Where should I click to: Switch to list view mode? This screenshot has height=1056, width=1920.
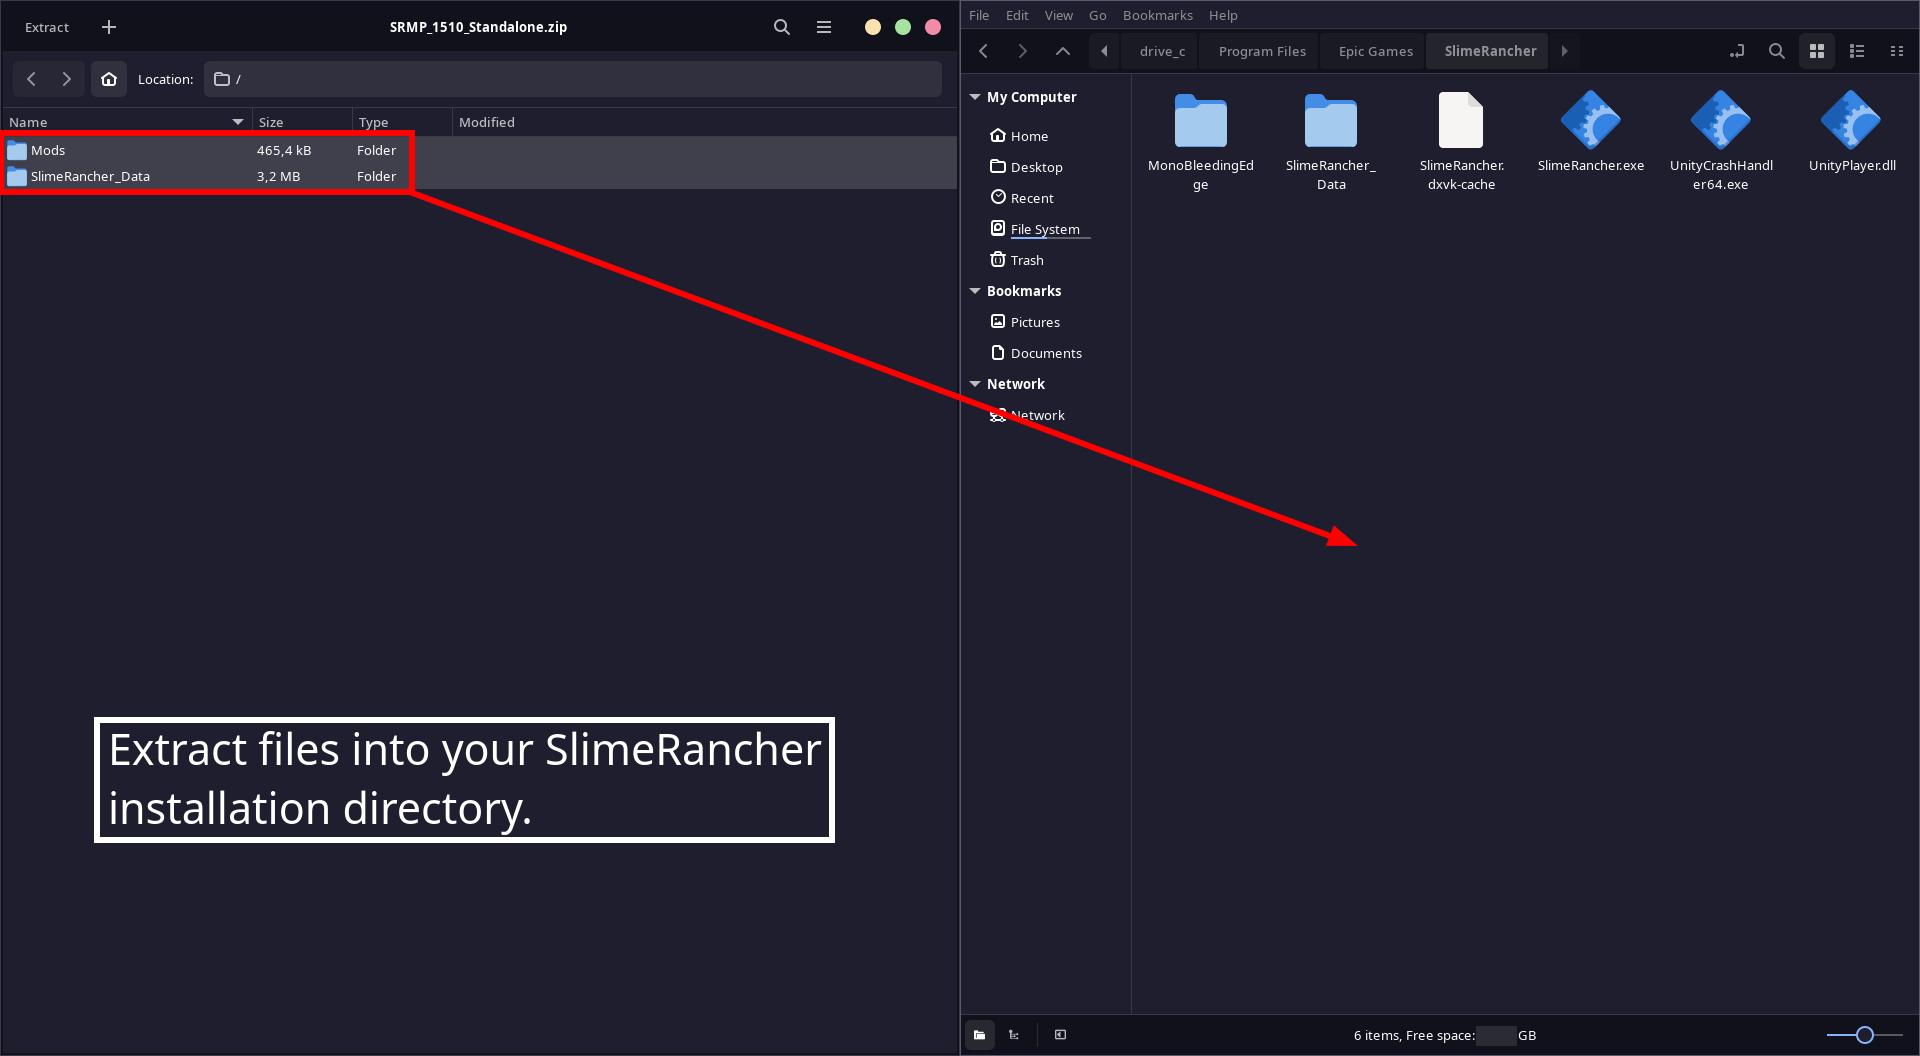1856,51
